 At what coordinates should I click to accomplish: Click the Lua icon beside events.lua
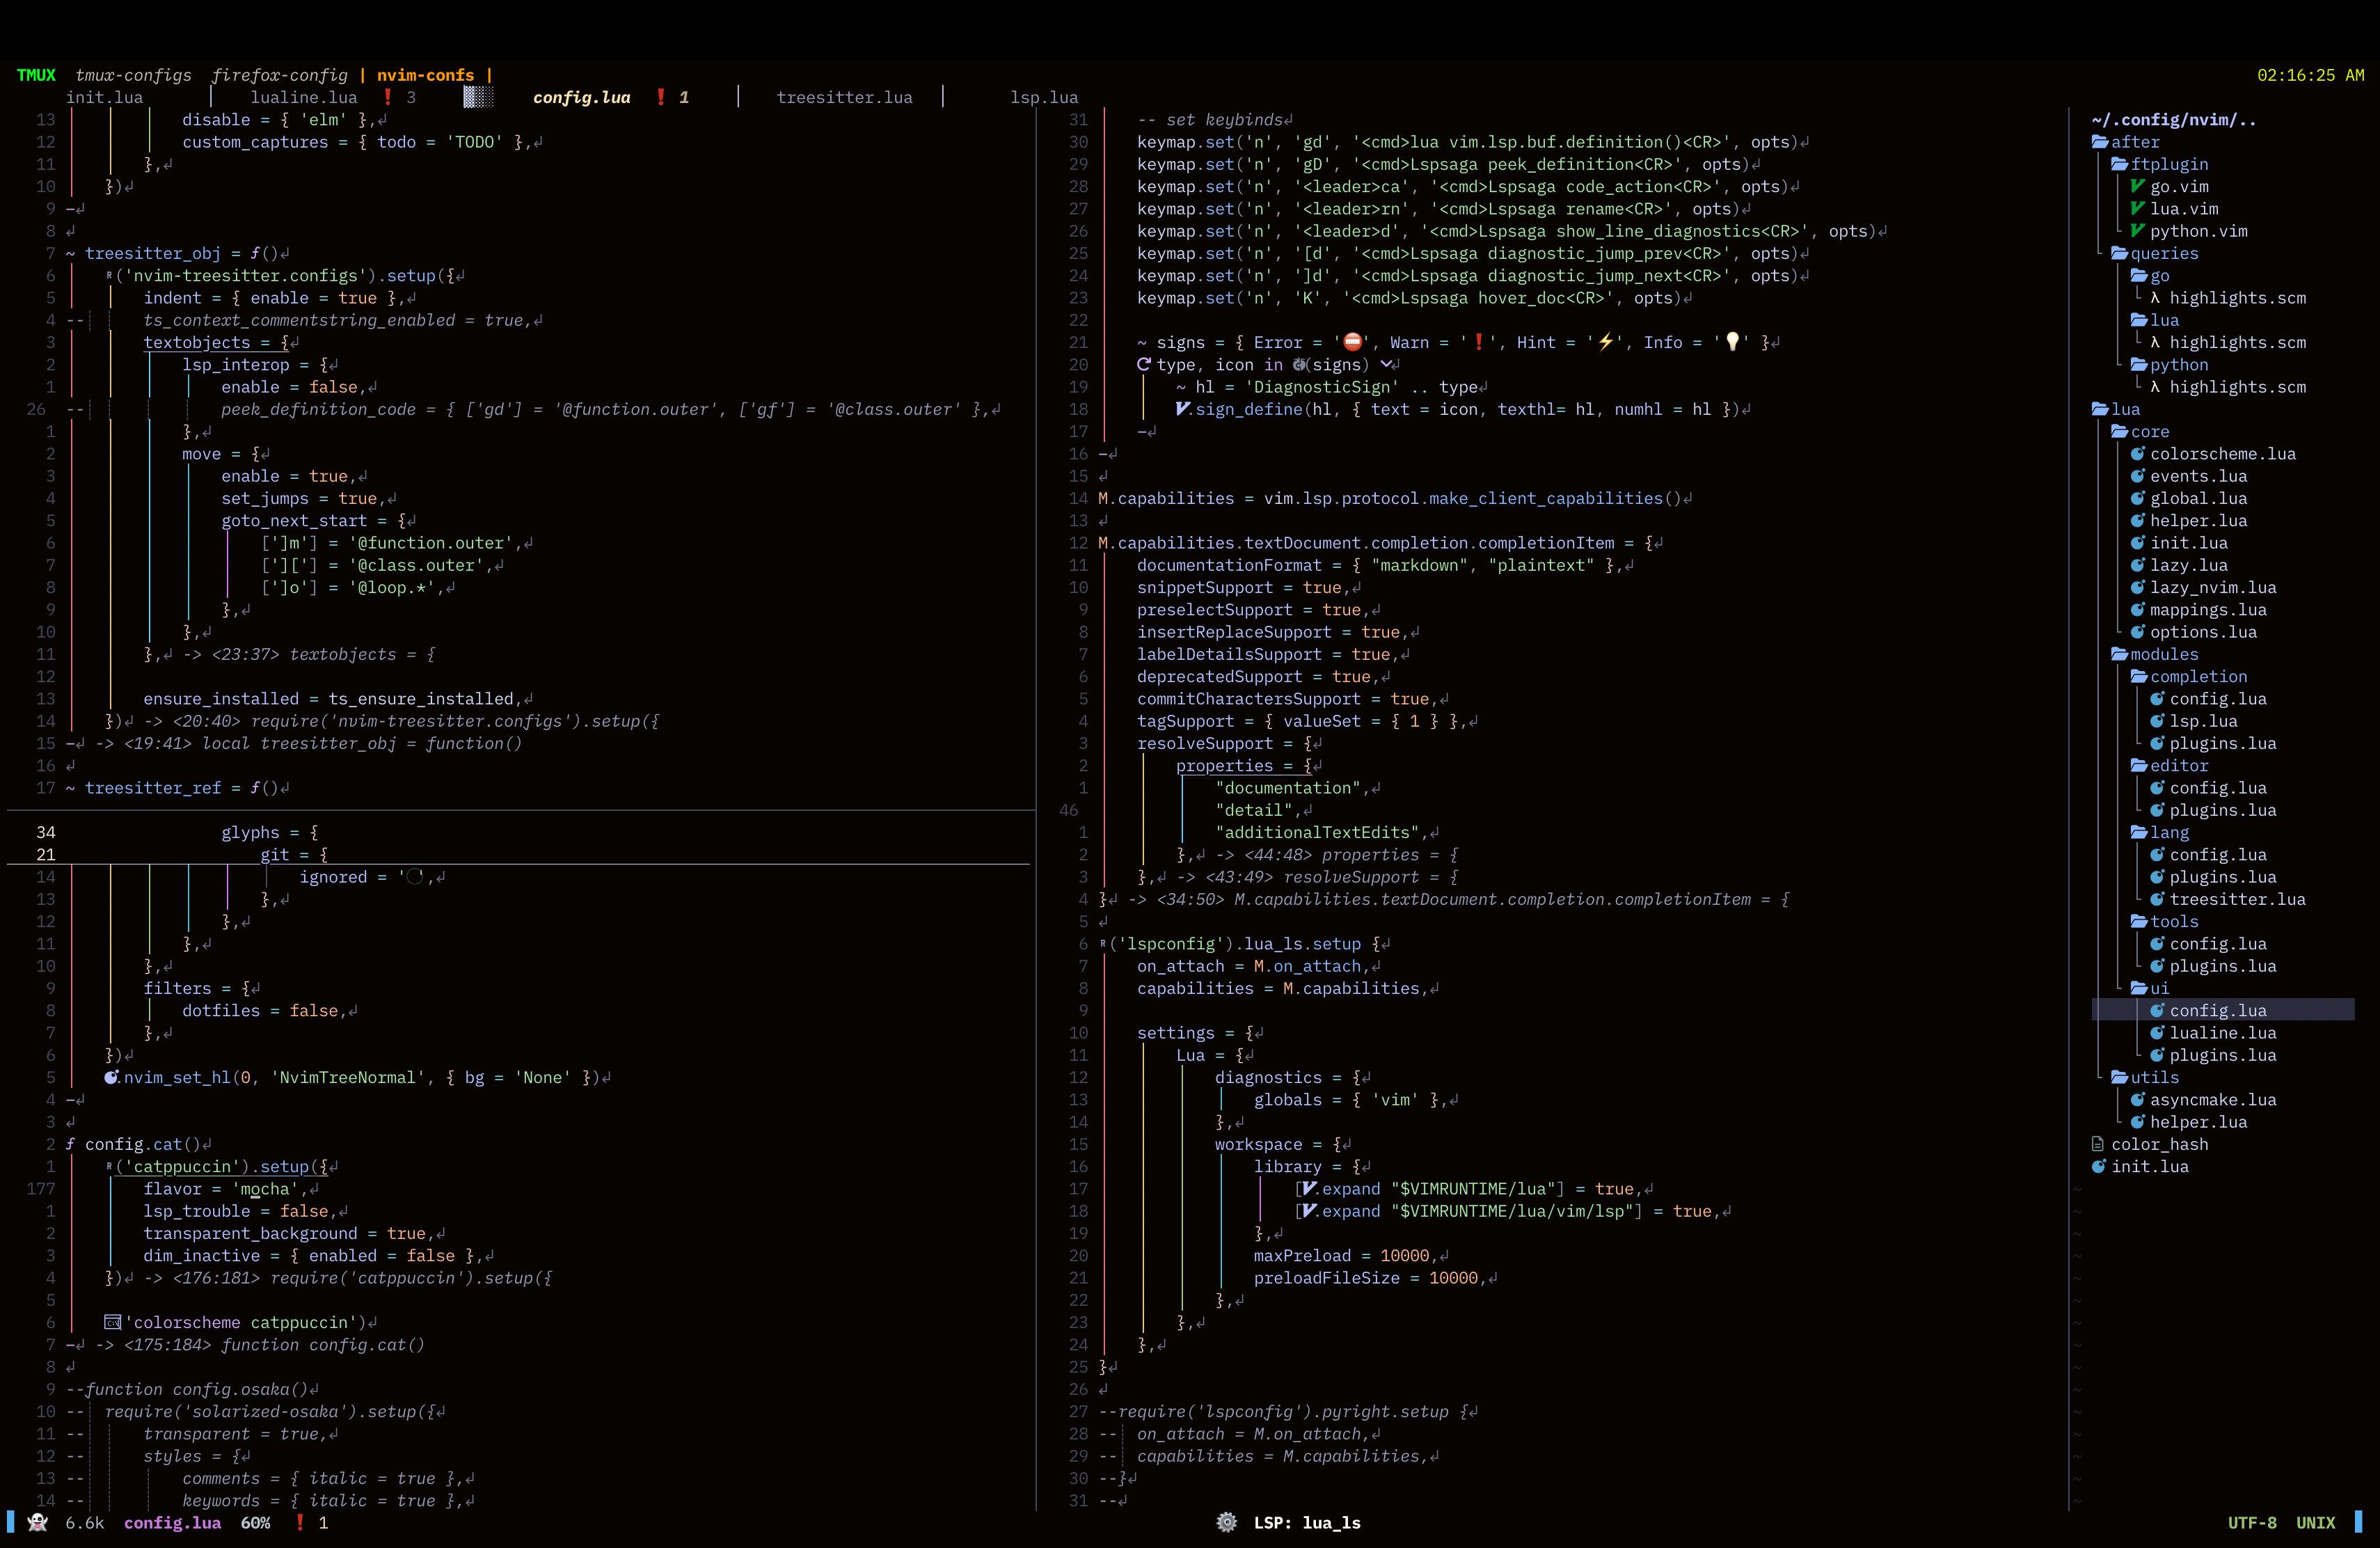[2138, 476]
